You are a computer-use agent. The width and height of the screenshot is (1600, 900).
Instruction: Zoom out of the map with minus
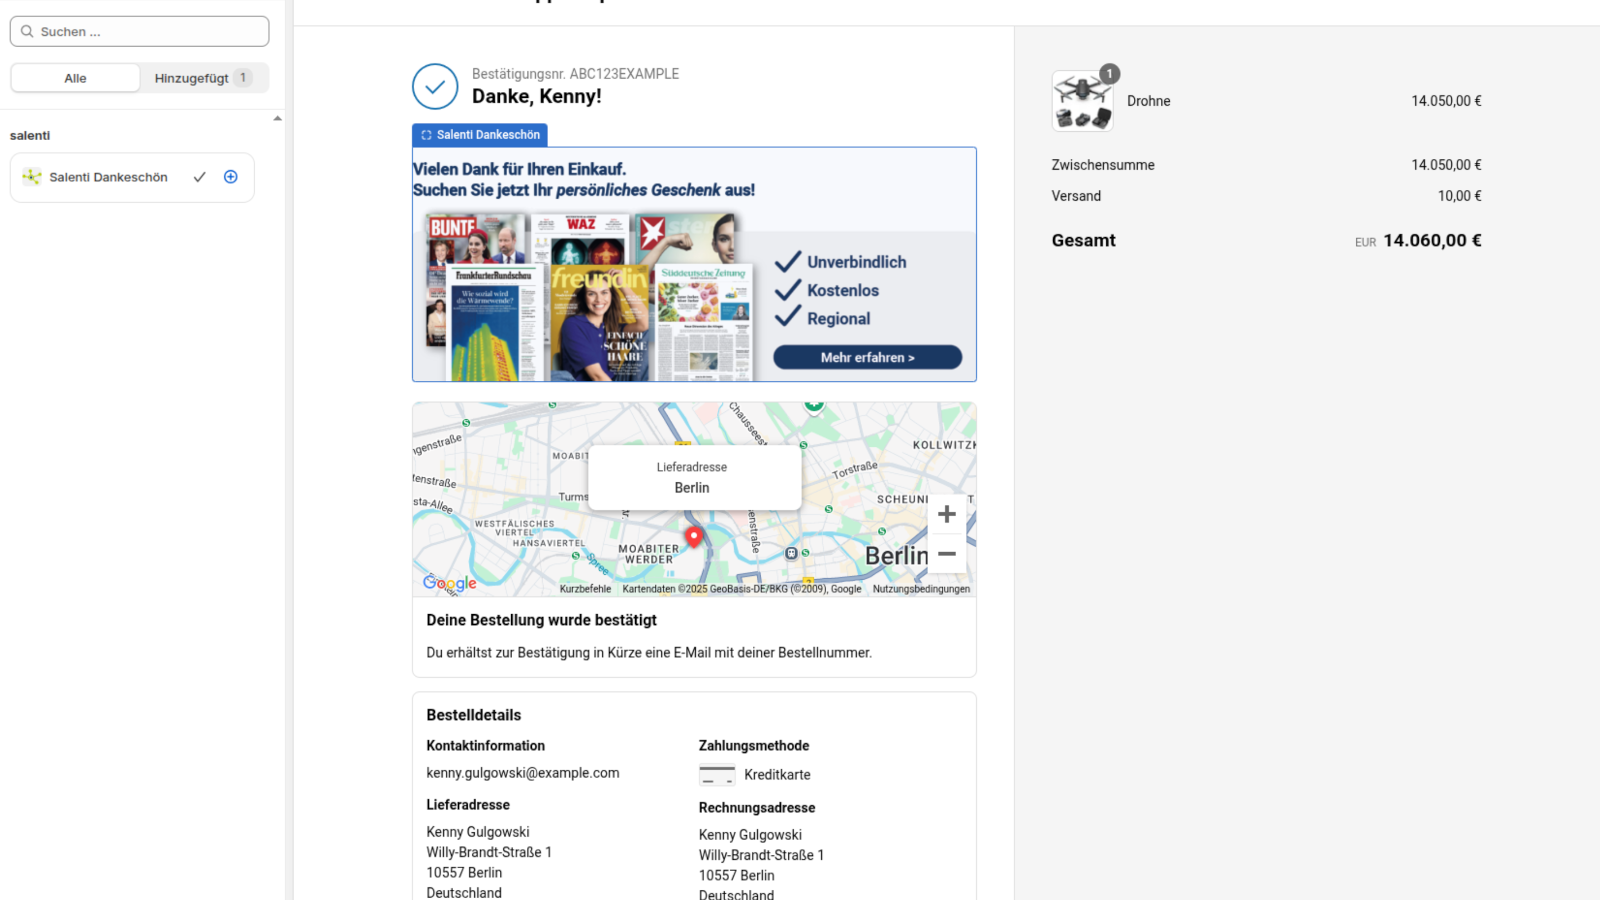(947, 553)
